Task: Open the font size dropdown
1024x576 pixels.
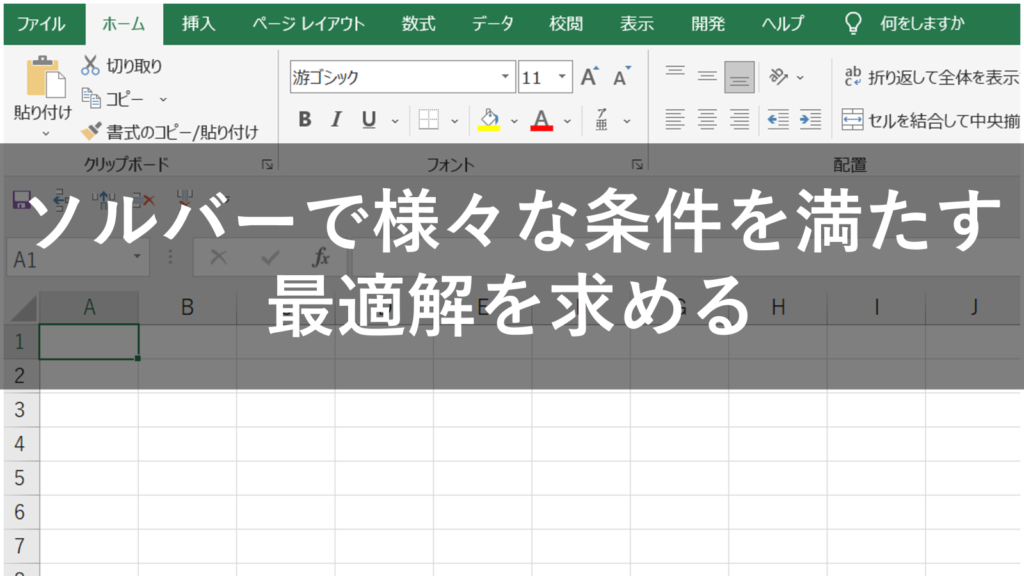Action: tap(562, 76)
